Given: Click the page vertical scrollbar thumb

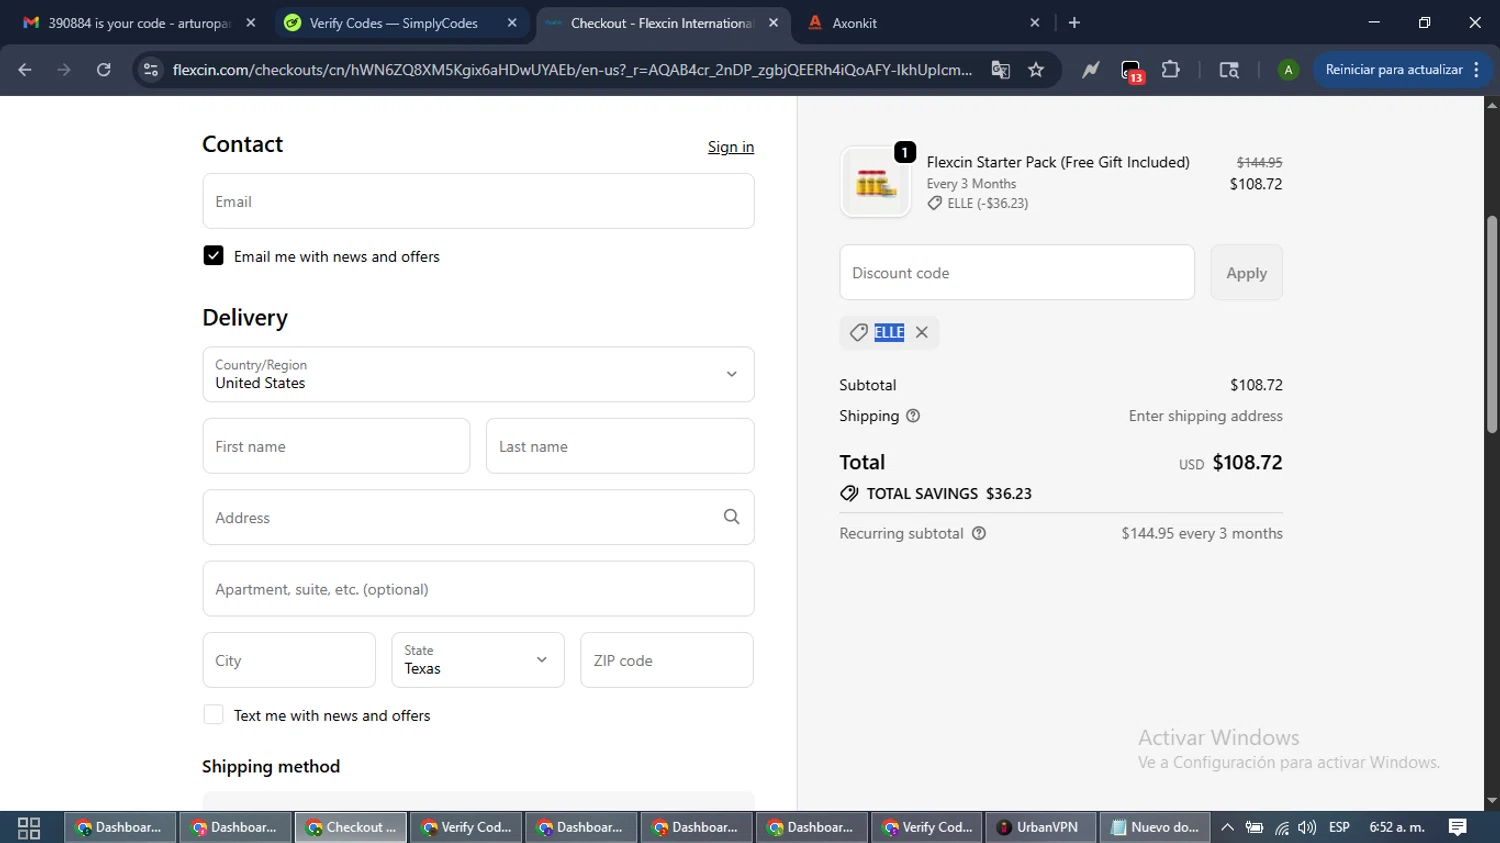Looking at the screenshot, I should click(1492, 325).
